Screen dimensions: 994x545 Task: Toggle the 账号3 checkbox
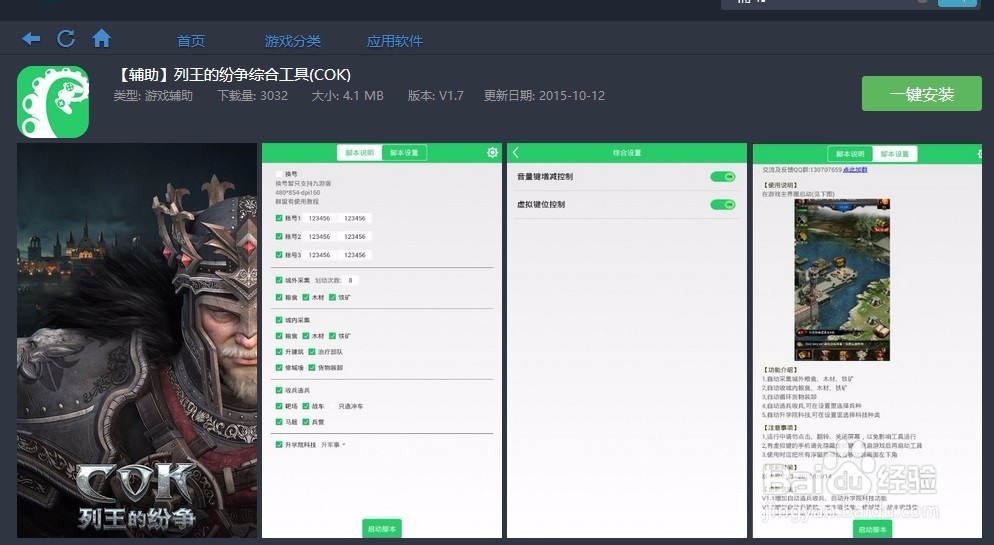(279, 255)
